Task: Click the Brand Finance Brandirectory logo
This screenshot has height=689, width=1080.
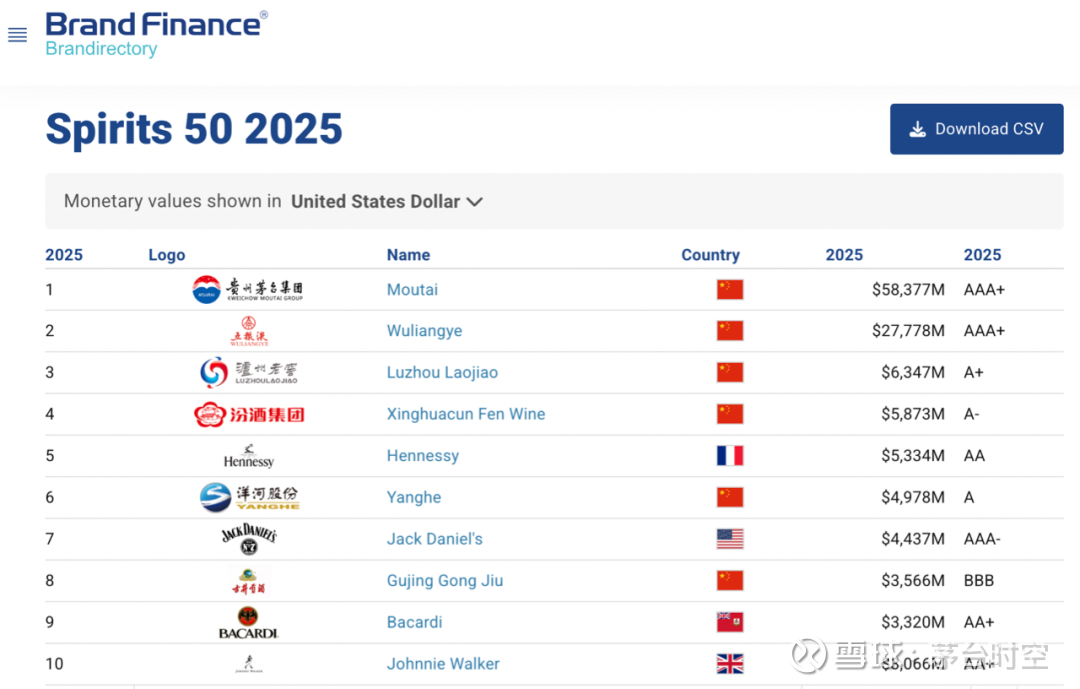Action: [x=156, y=34]
